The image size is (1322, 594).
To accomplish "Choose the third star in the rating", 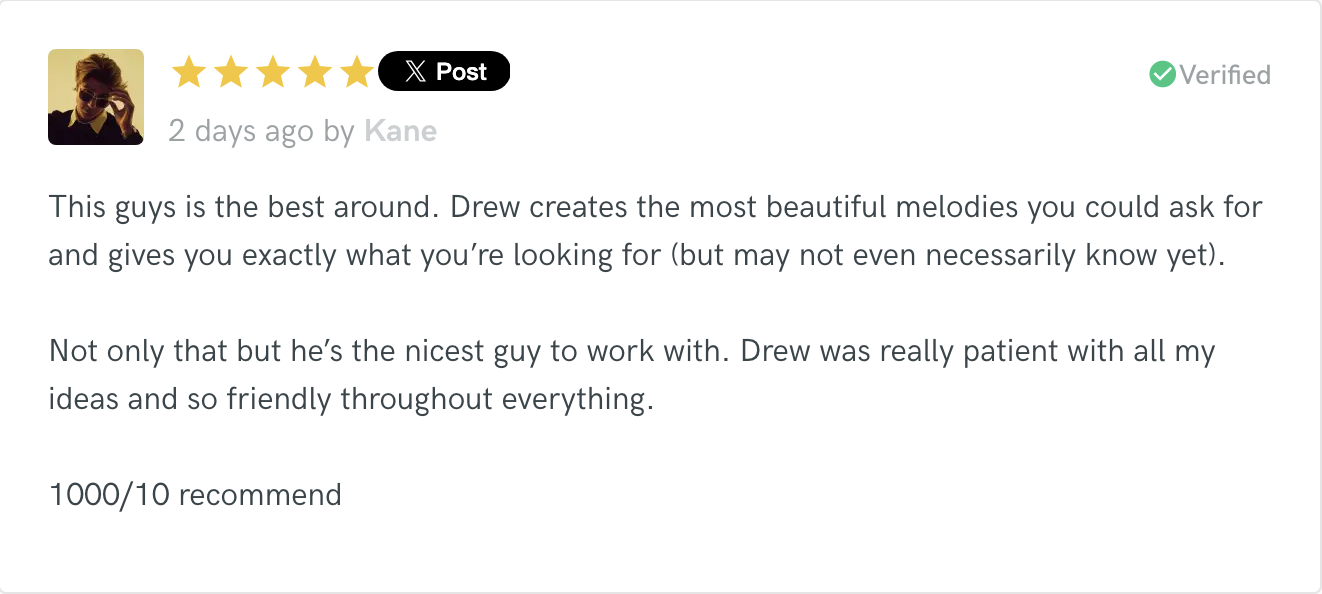I will [x=273, y=72].
